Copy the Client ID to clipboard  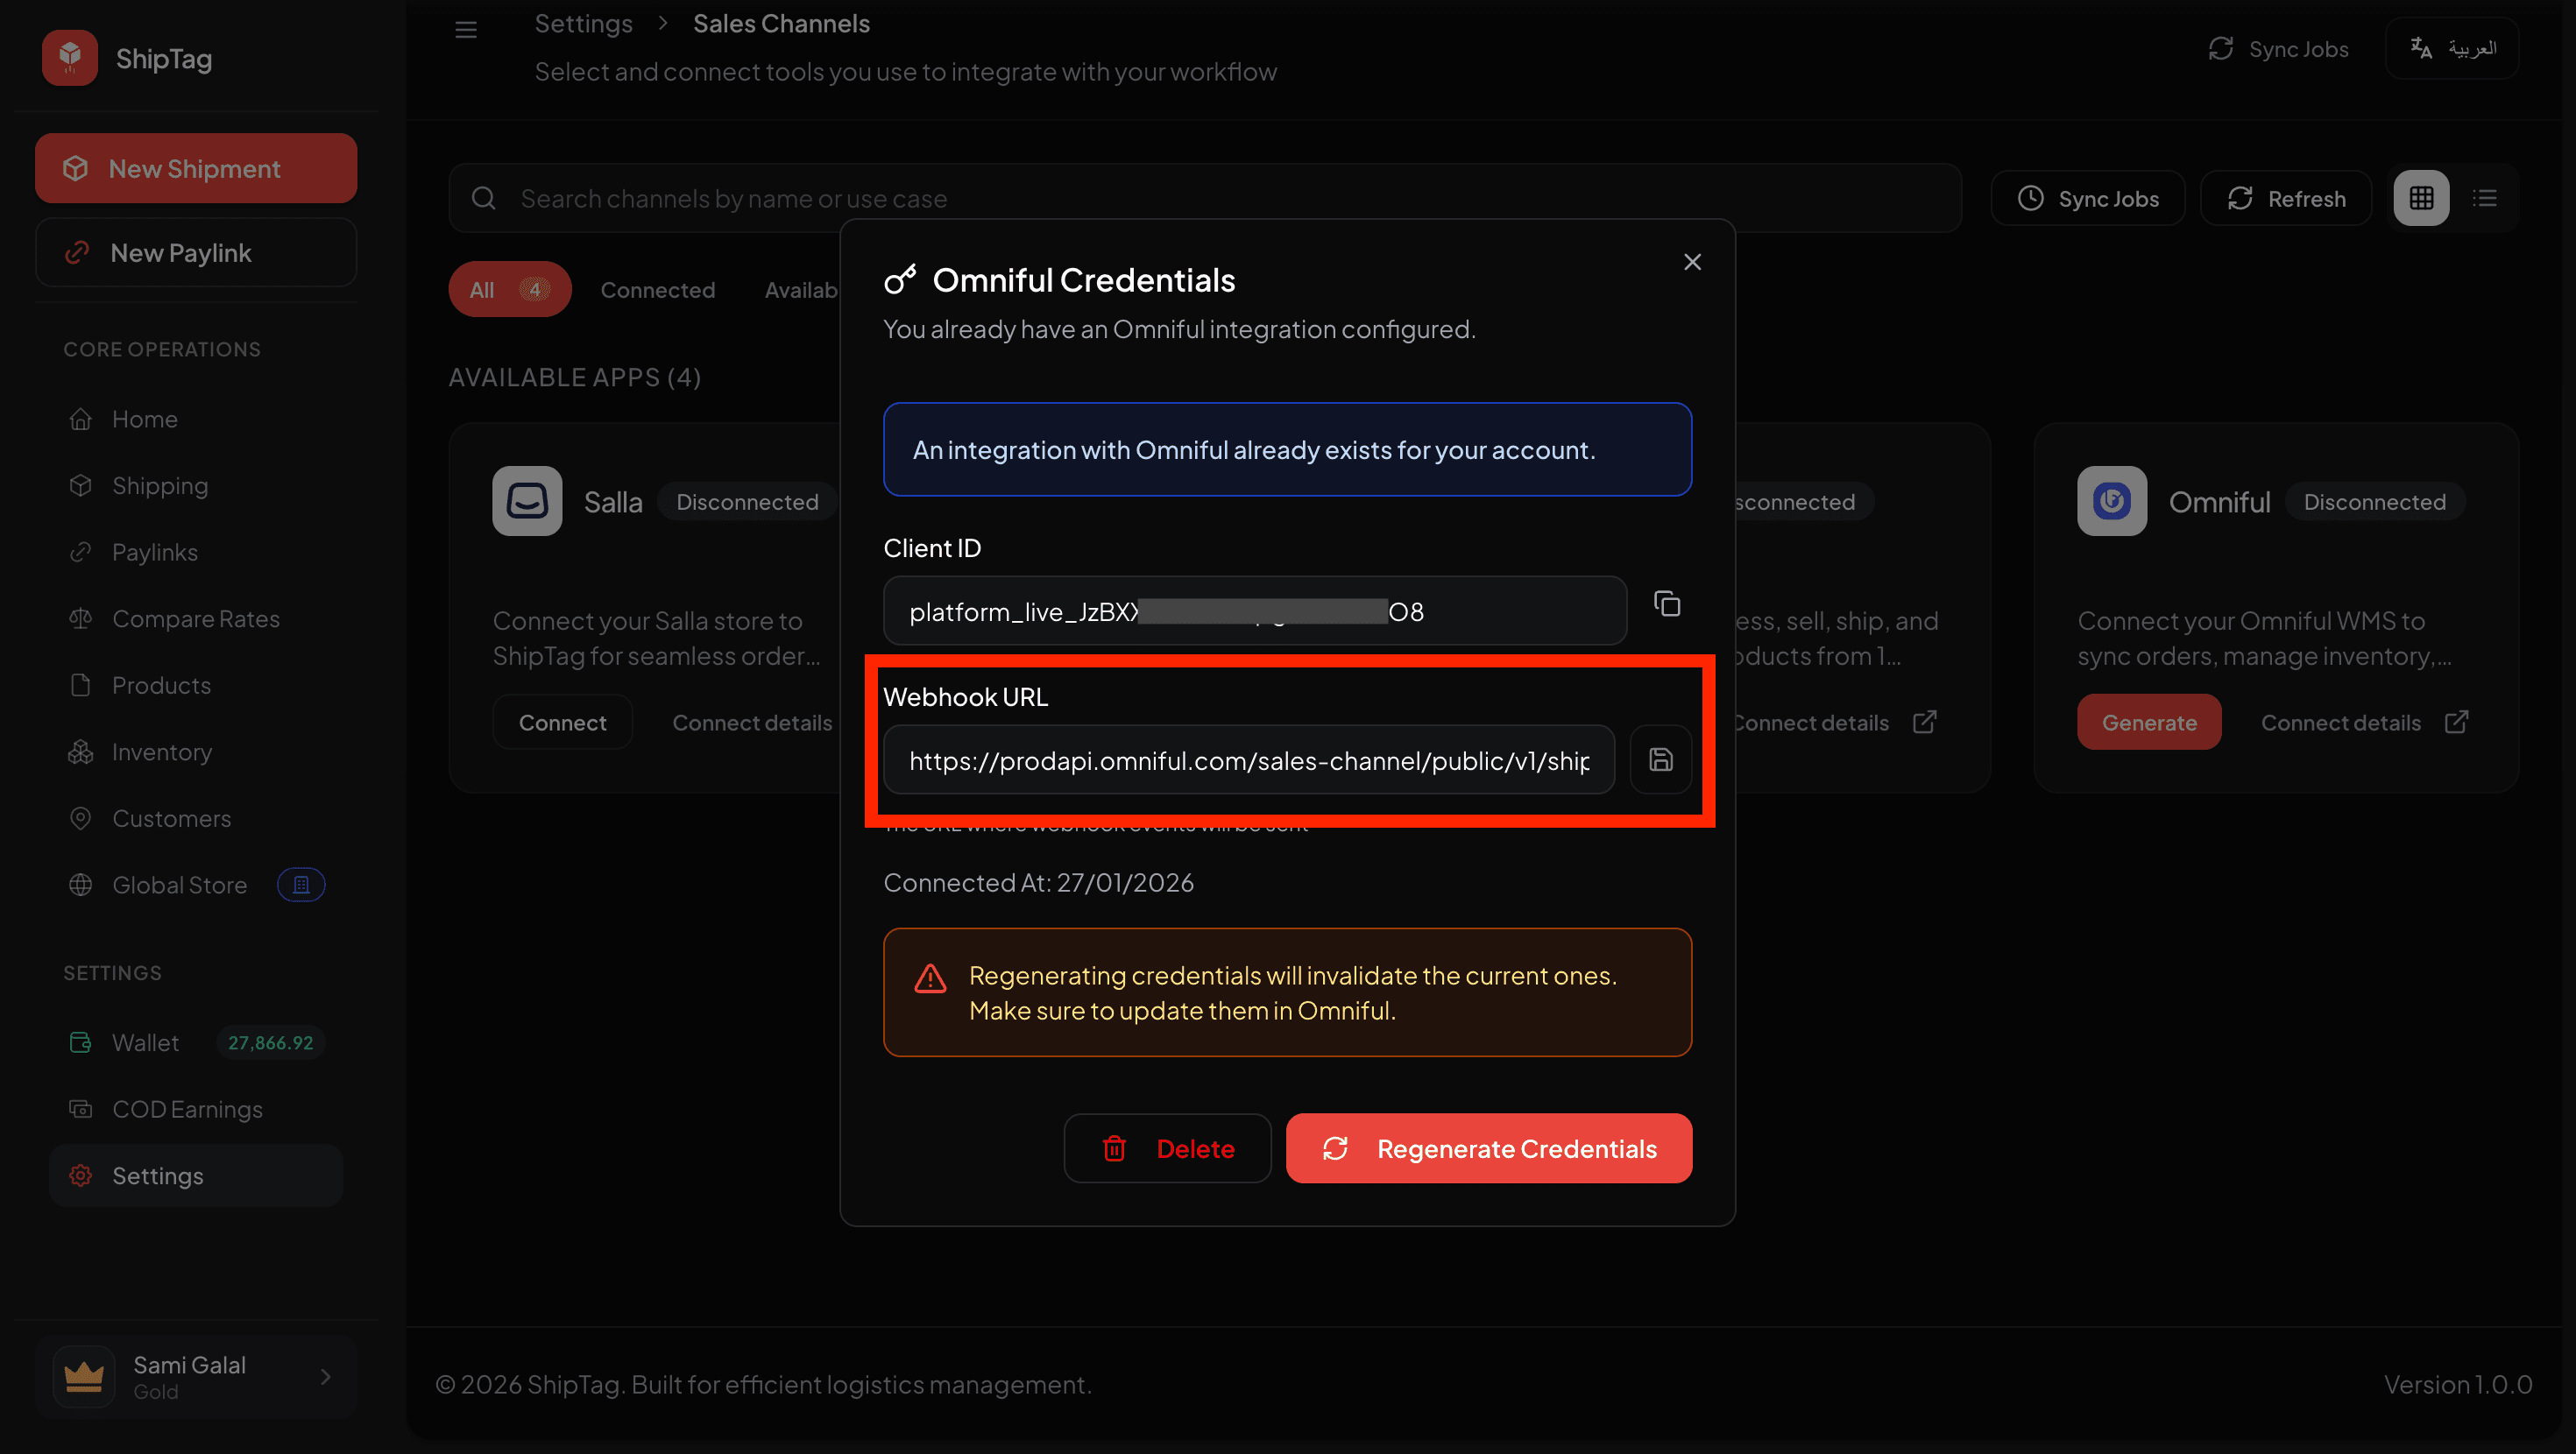pos(1666,604)
